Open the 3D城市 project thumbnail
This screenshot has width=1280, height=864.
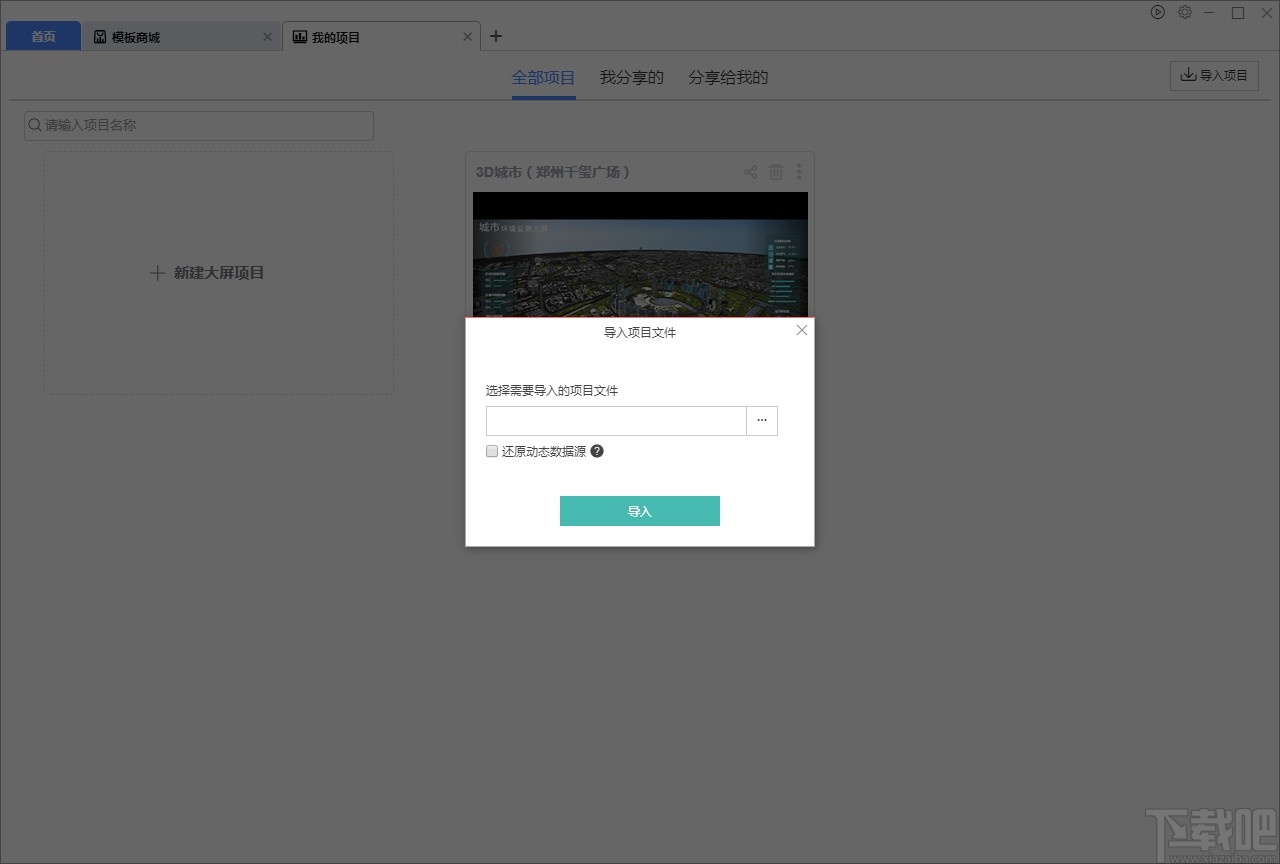point(640,250)
